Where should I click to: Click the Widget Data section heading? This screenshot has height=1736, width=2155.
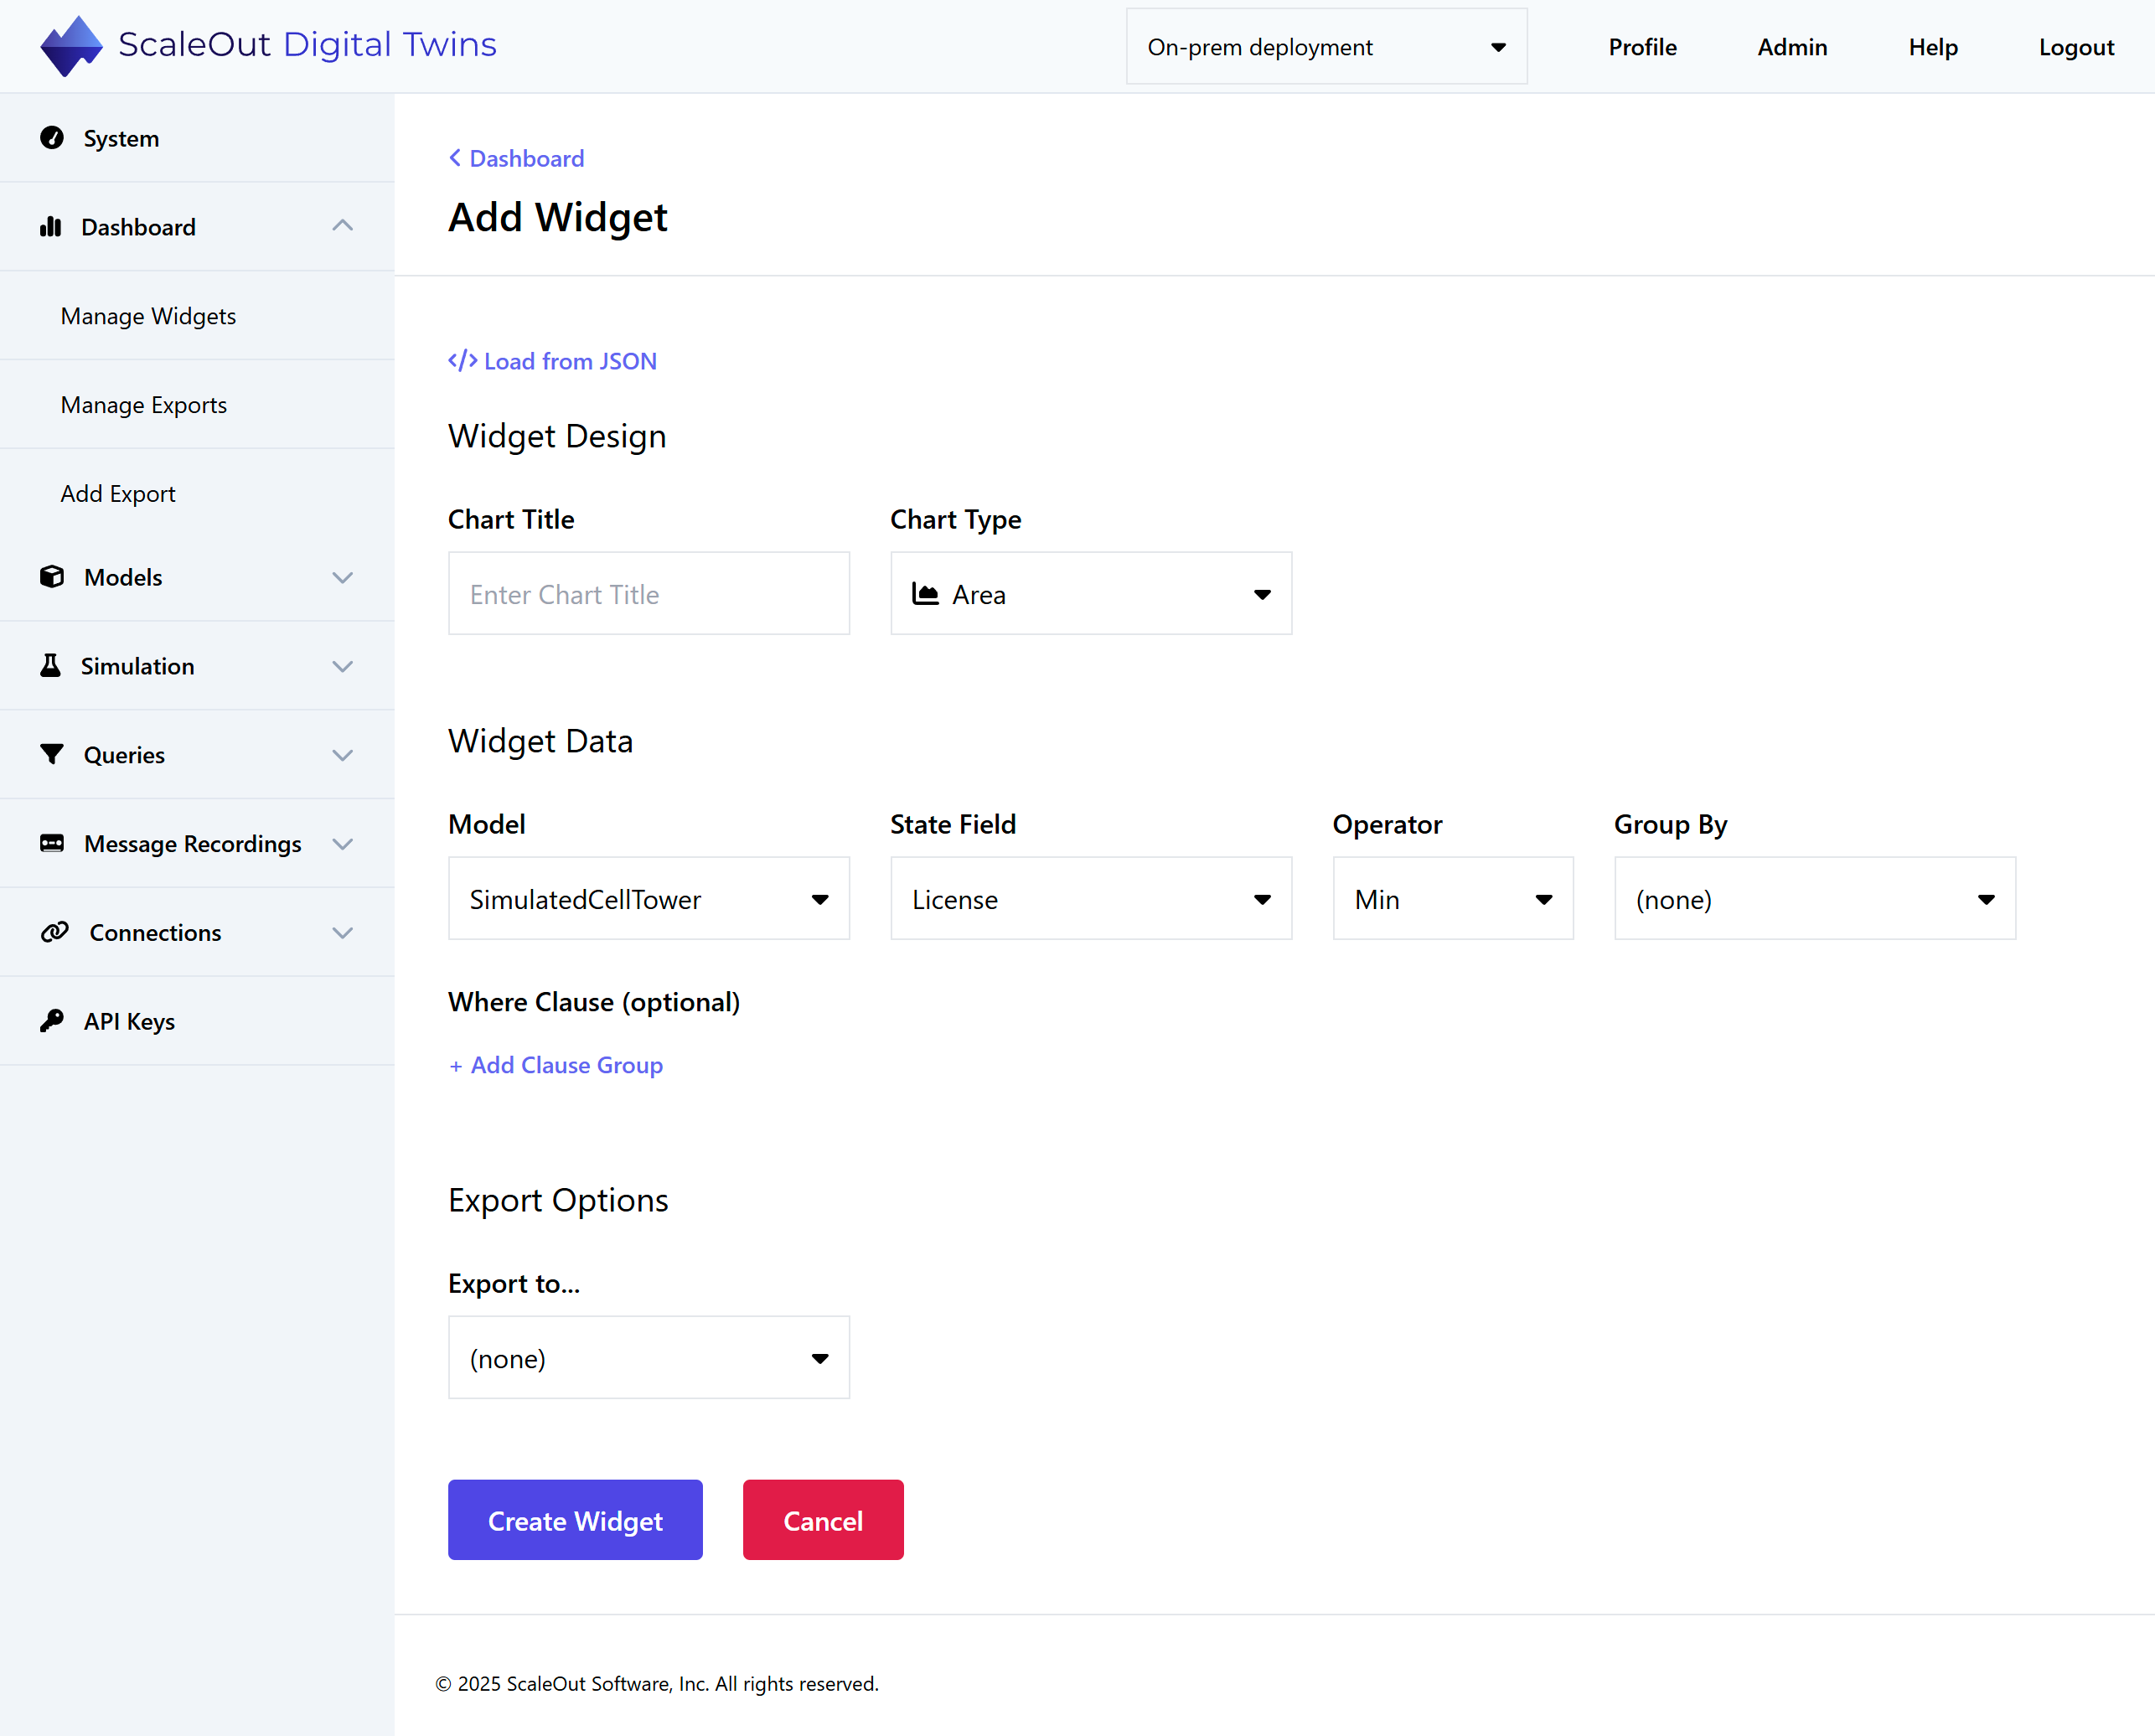540,741
